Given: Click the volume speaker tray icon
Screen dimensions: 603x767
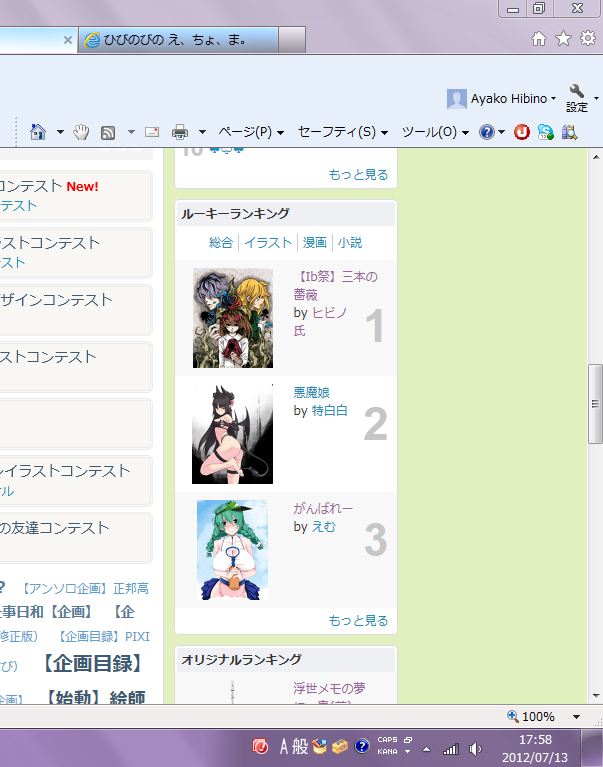Looking at the screenshot, I should (474, 749).
